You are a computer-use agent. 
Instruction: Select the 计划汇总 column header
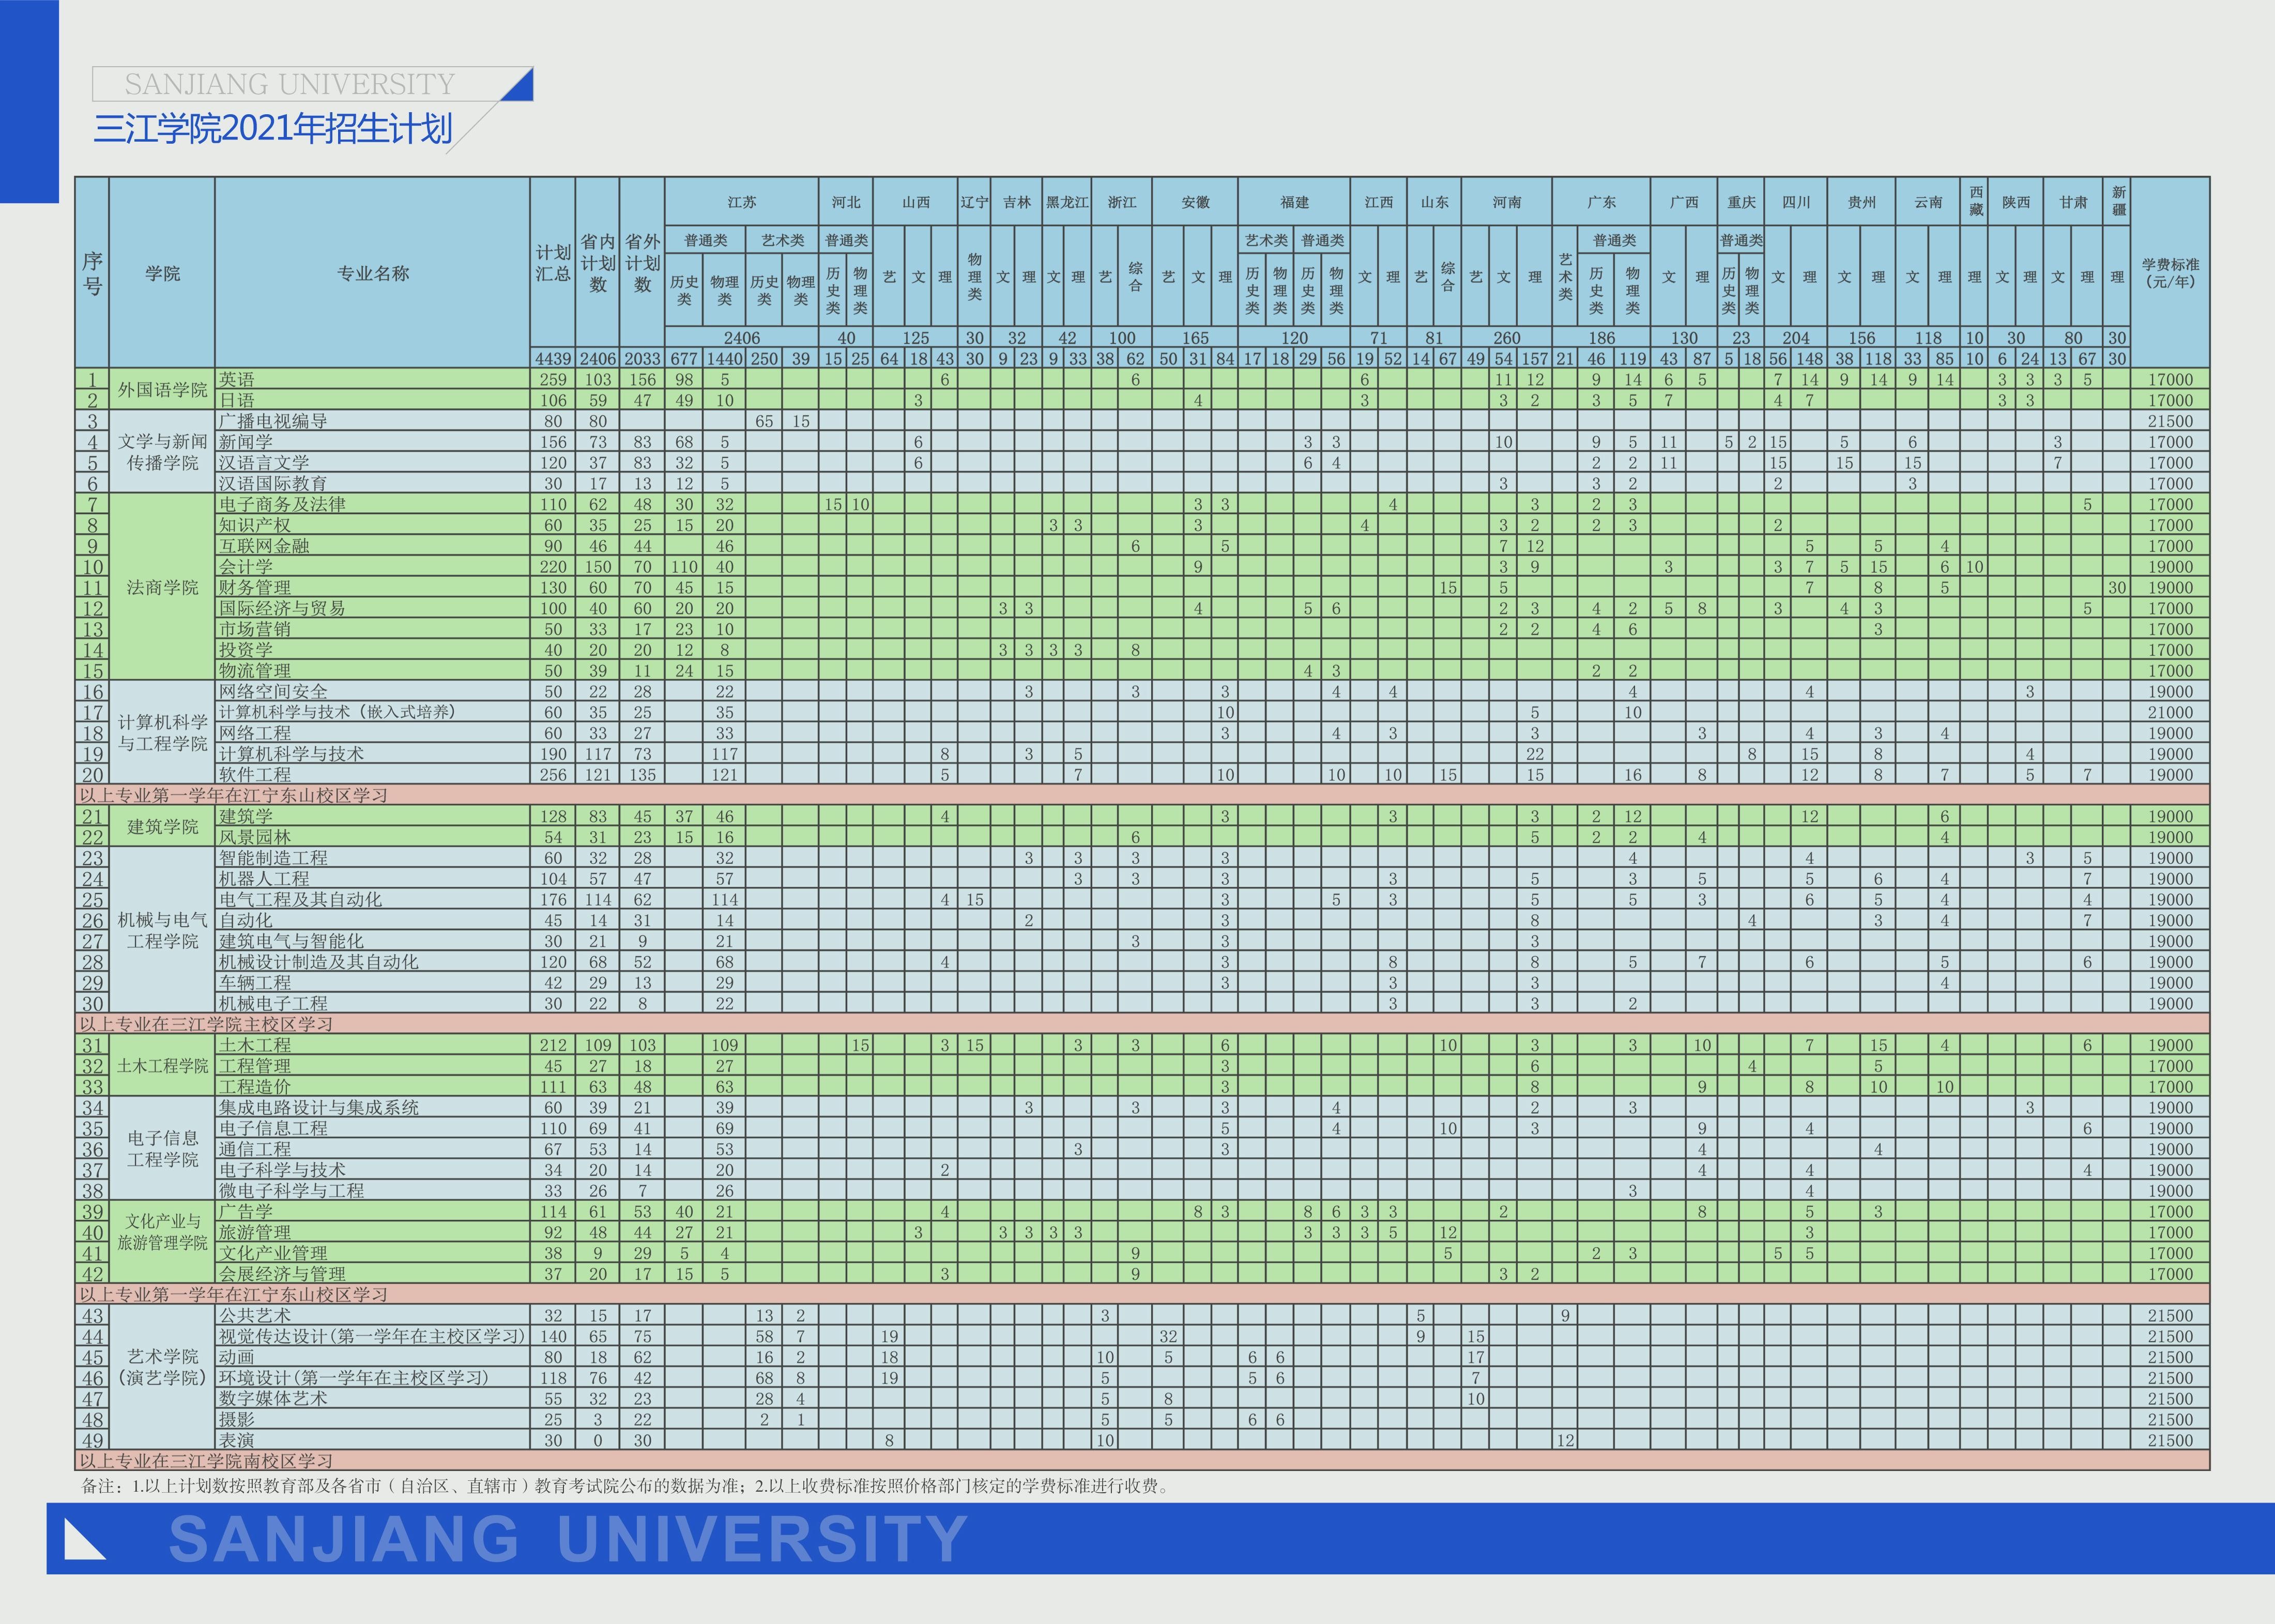click(553, 263)
